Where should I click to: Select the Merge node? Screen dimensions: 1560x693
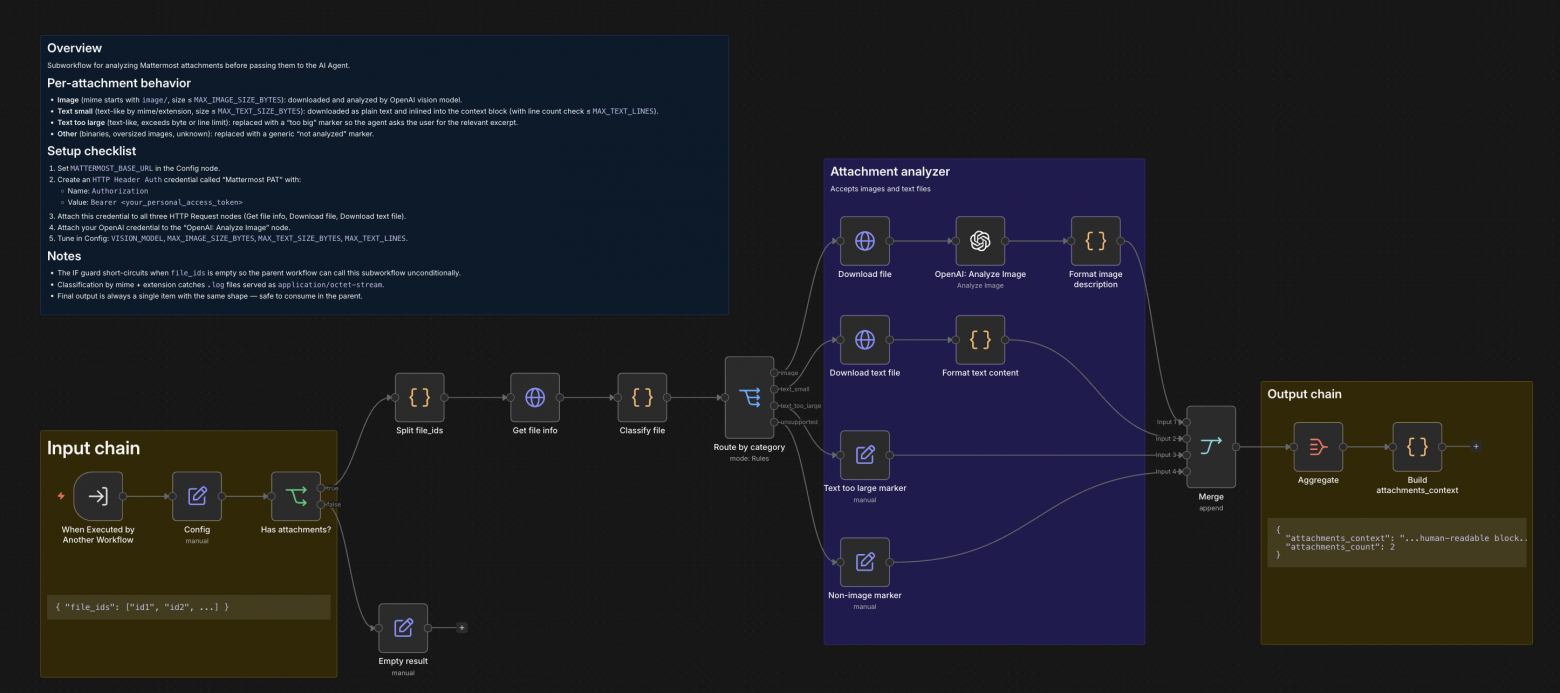pos(1211,447)
